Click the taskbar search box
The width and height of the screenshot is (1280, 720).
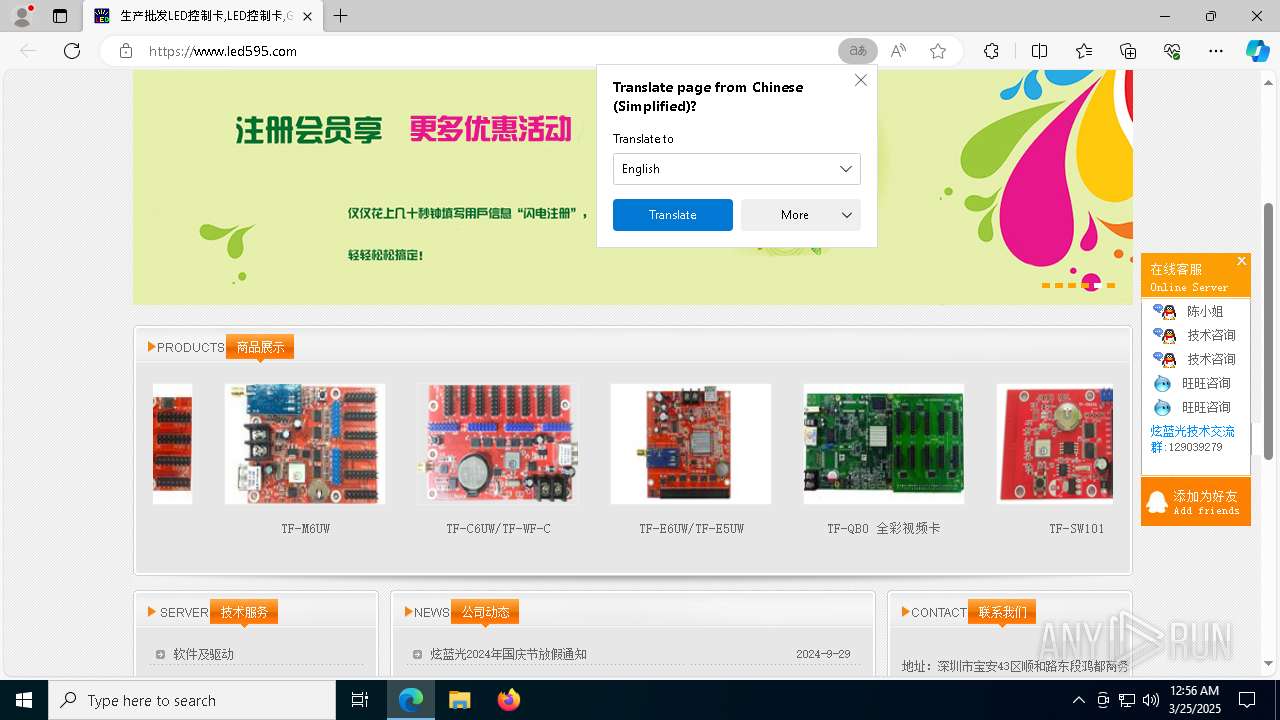tap(192, 700)
